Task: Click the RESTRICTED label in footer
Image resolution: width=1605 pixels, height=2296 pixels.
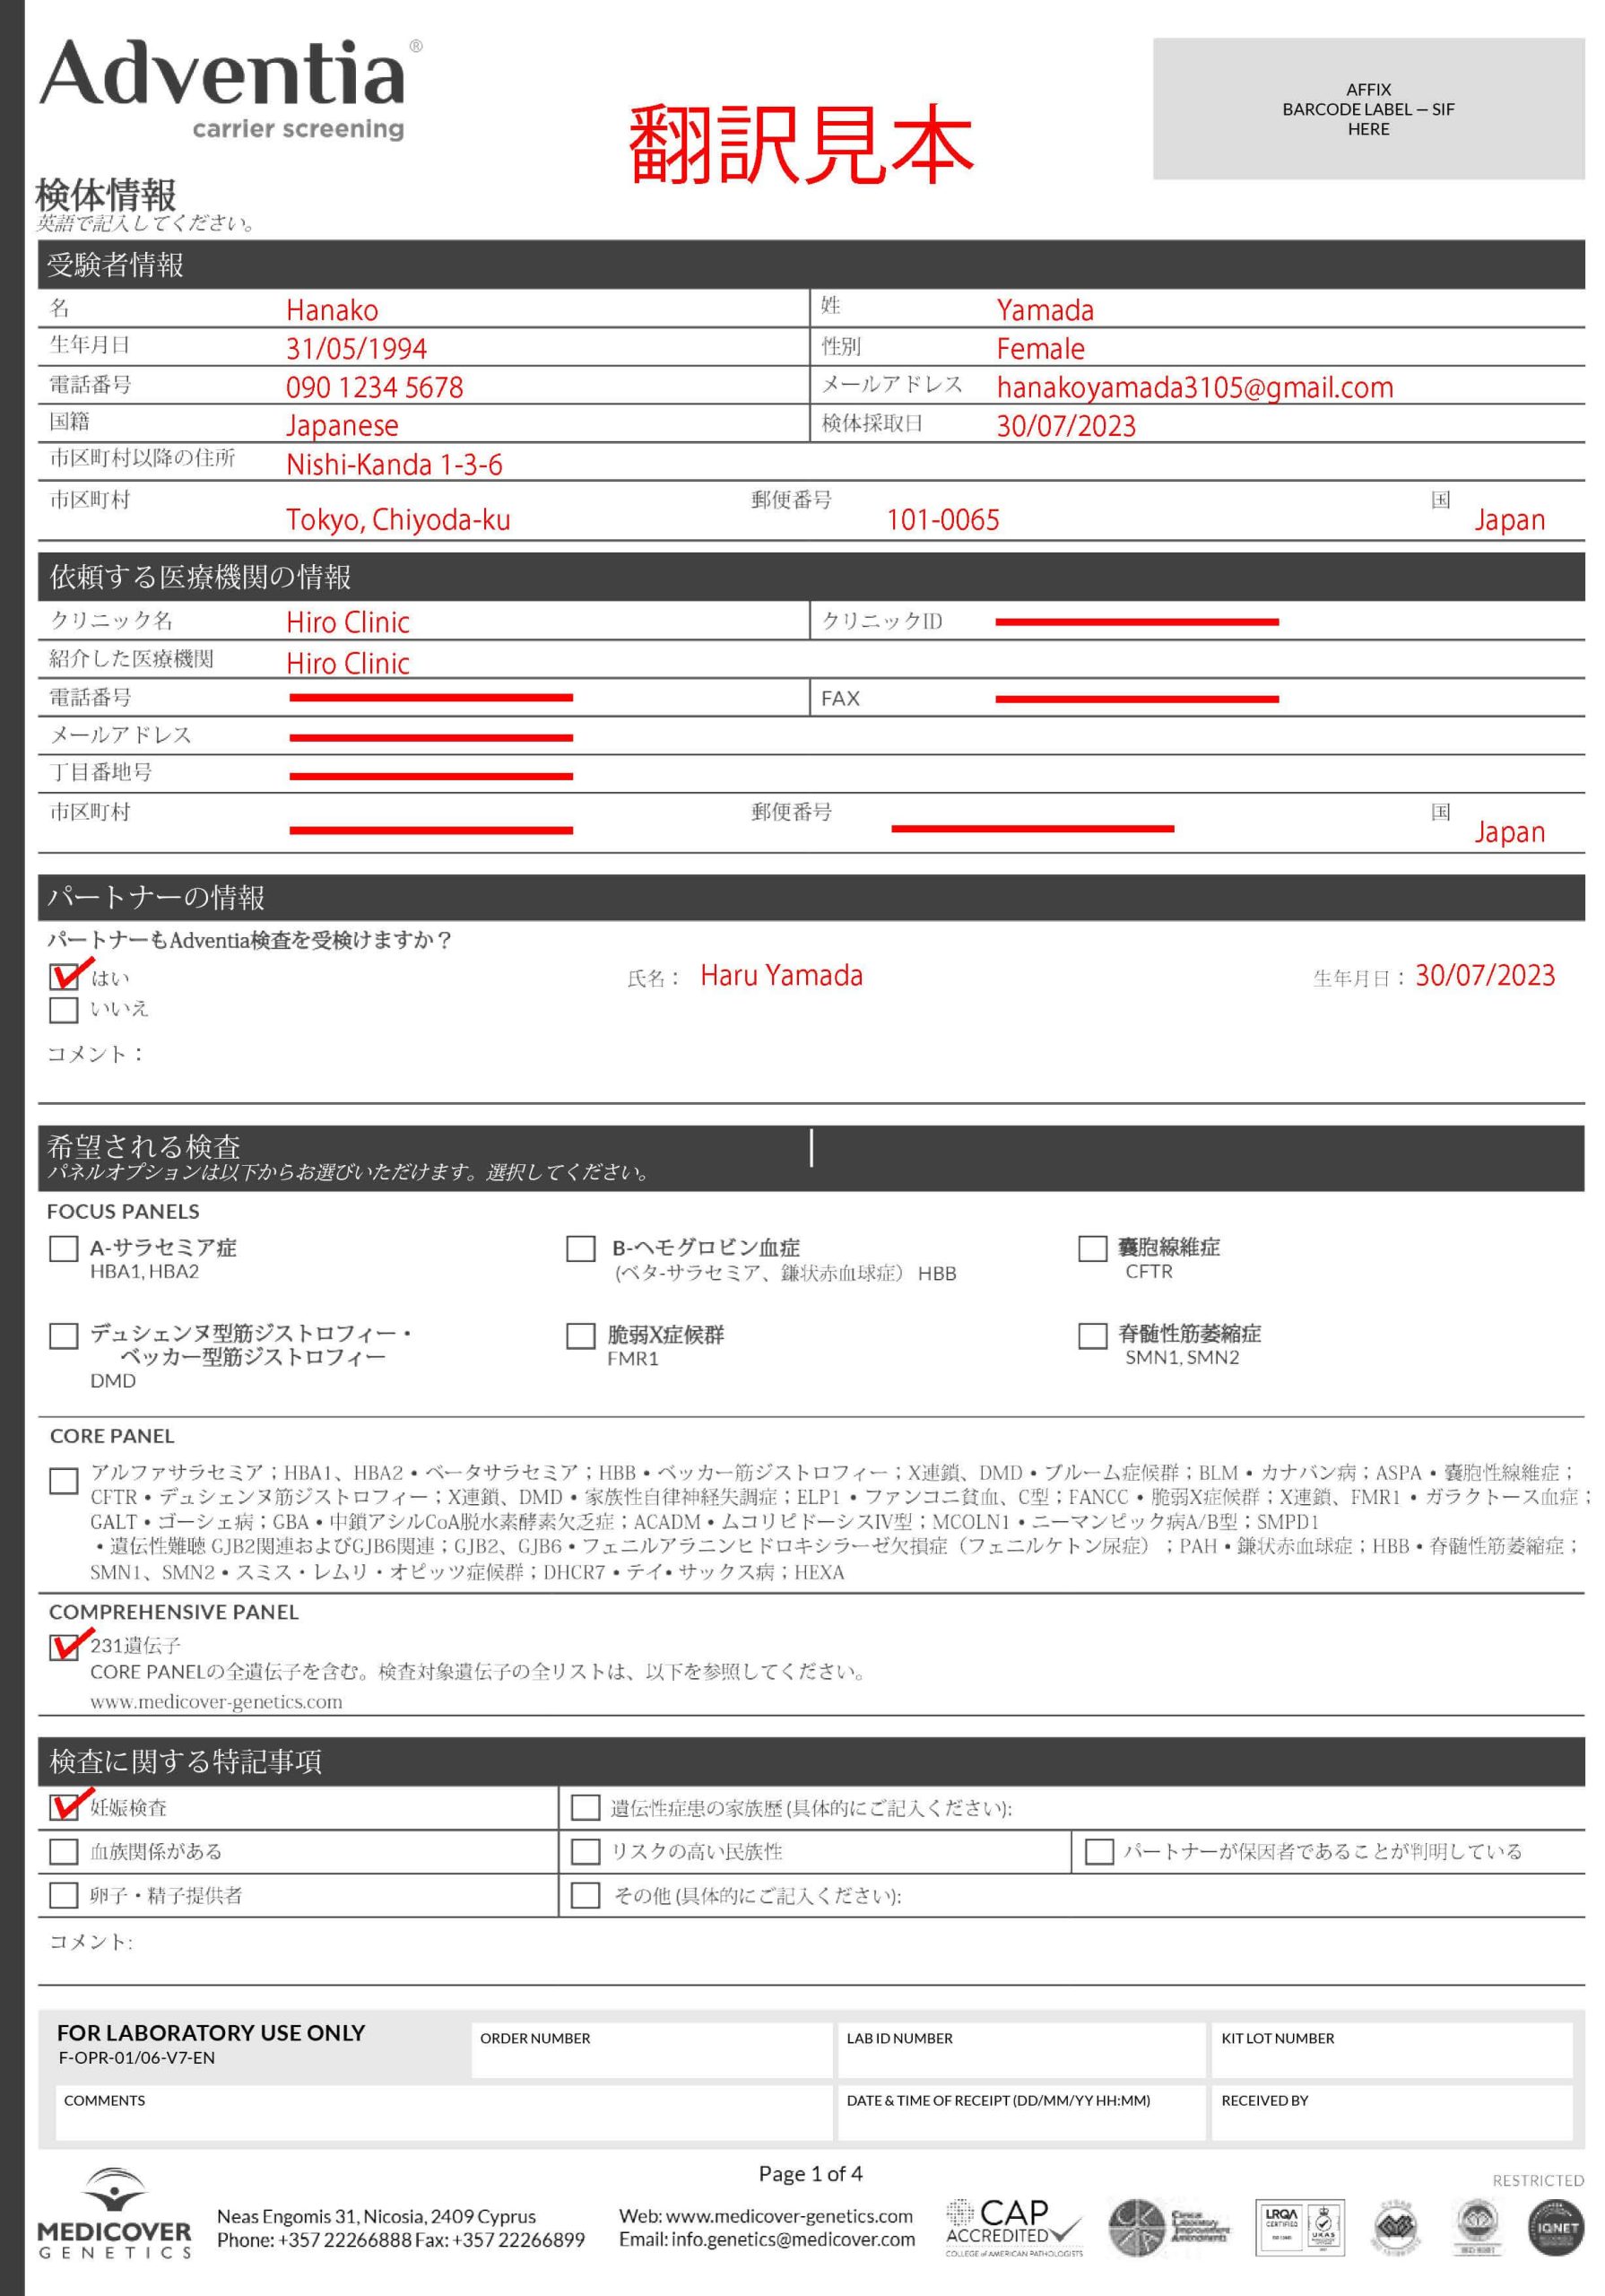Action: (1538, 2181)
